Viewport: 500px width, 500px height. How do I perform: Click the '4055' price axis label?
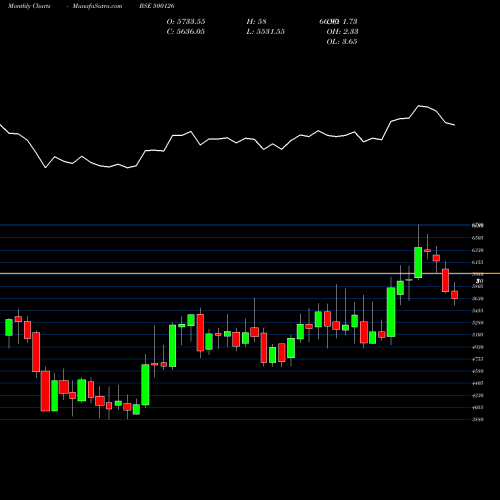478,407
